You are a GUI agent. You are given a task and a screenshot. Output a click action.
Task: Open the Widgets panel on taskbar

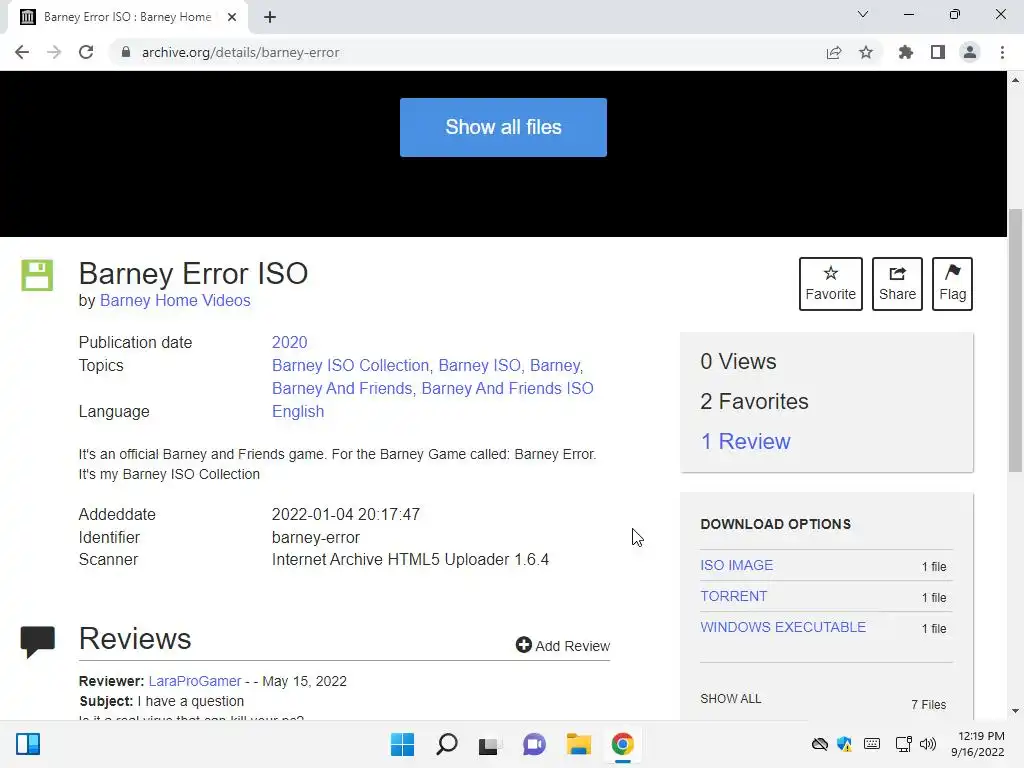click(28, 744)
